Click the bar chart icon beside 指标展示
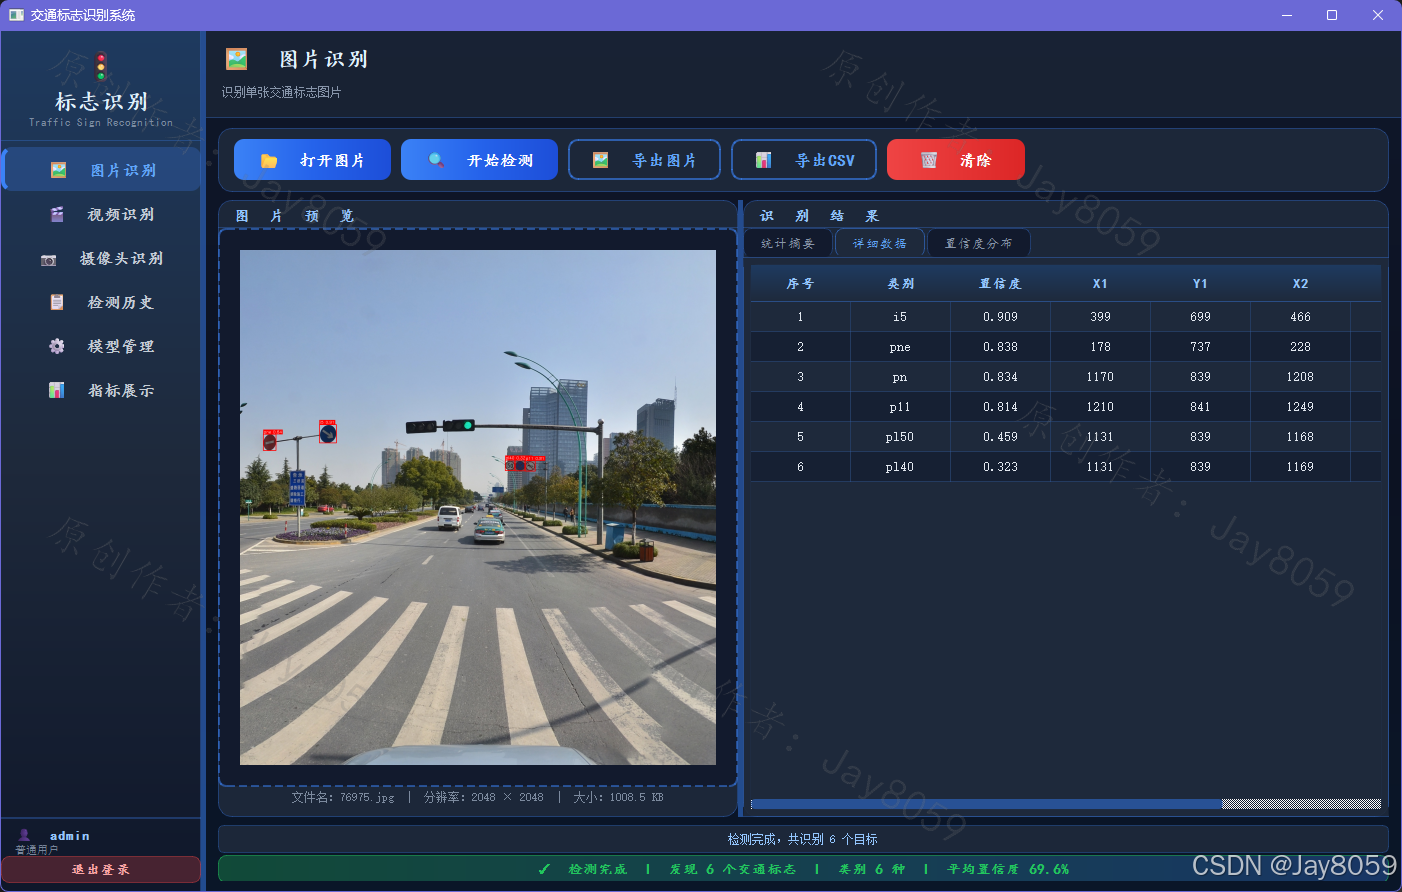Viewport: 1402px width, 892px height. coord(57,390)
